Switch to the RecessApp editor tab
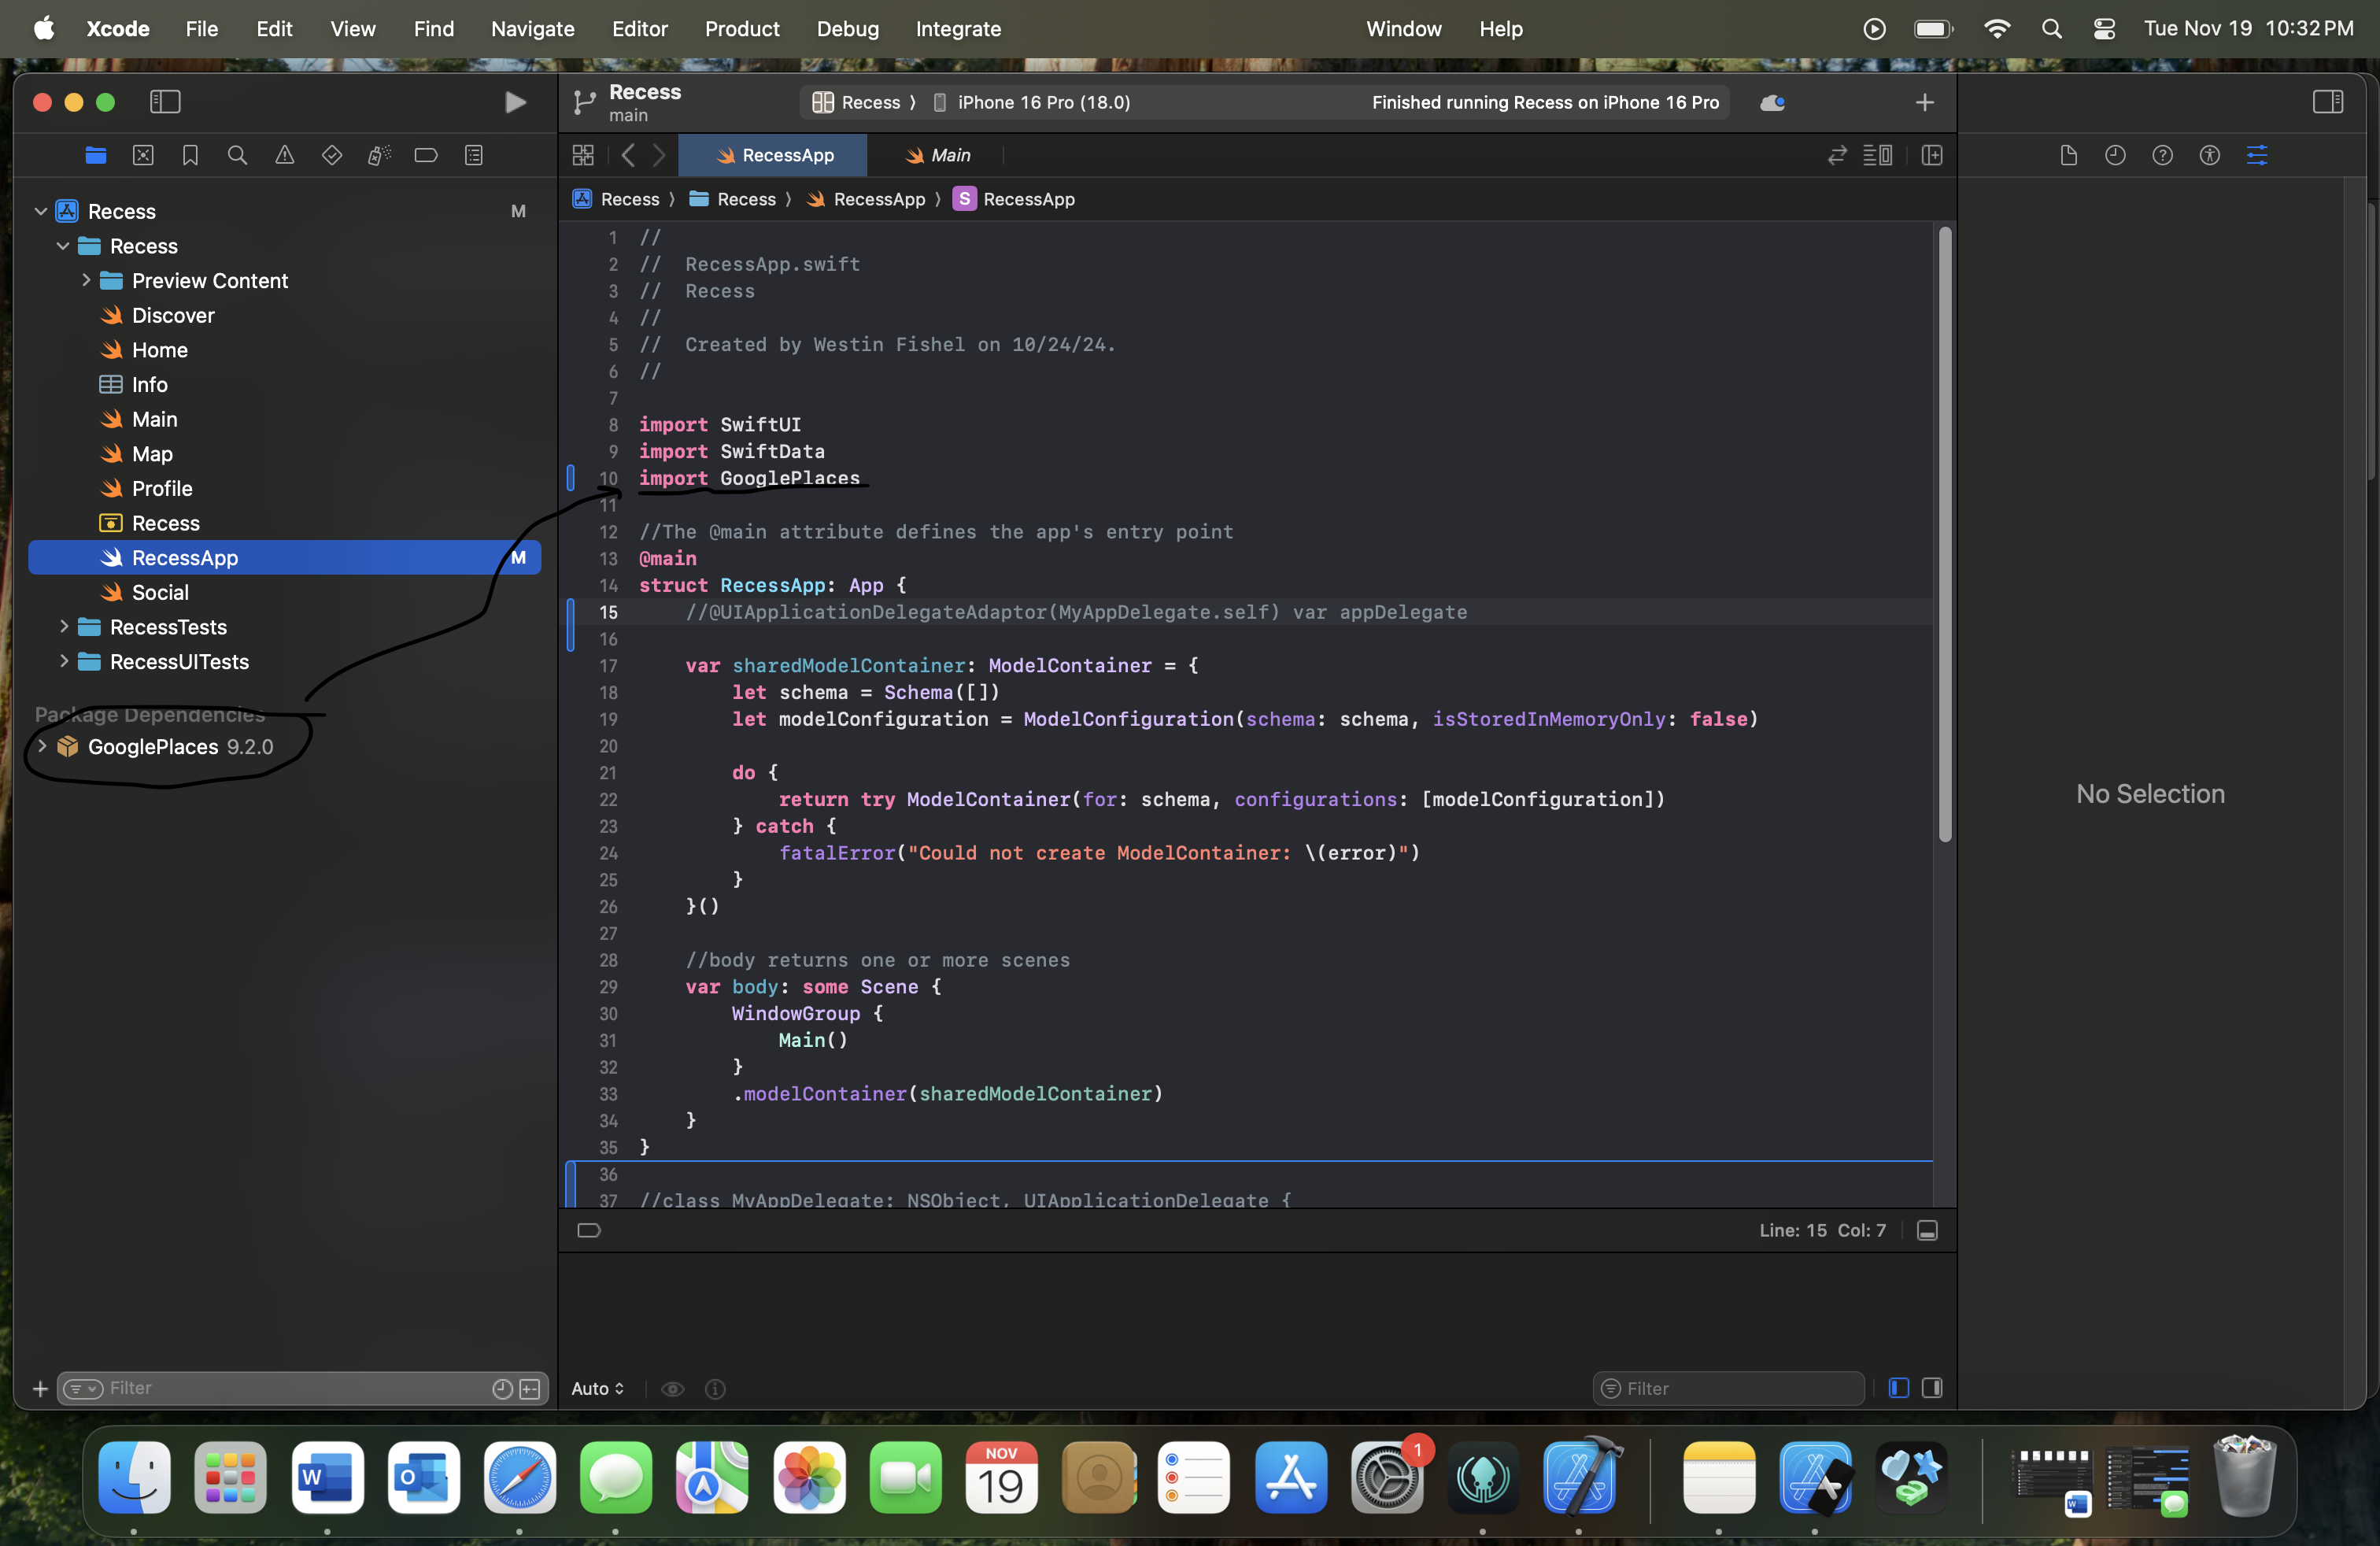Image resolution: width=2380 pixels, height=1546 pixels. click(773, 155)
